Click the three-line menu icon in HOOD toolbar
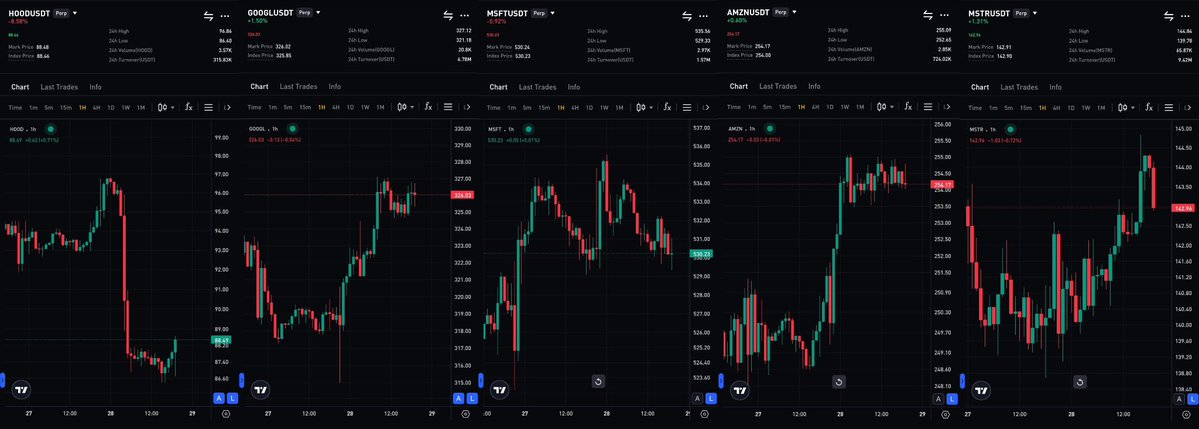Image resolution: width=1199 pixels, height=429 pixels. 208,107
